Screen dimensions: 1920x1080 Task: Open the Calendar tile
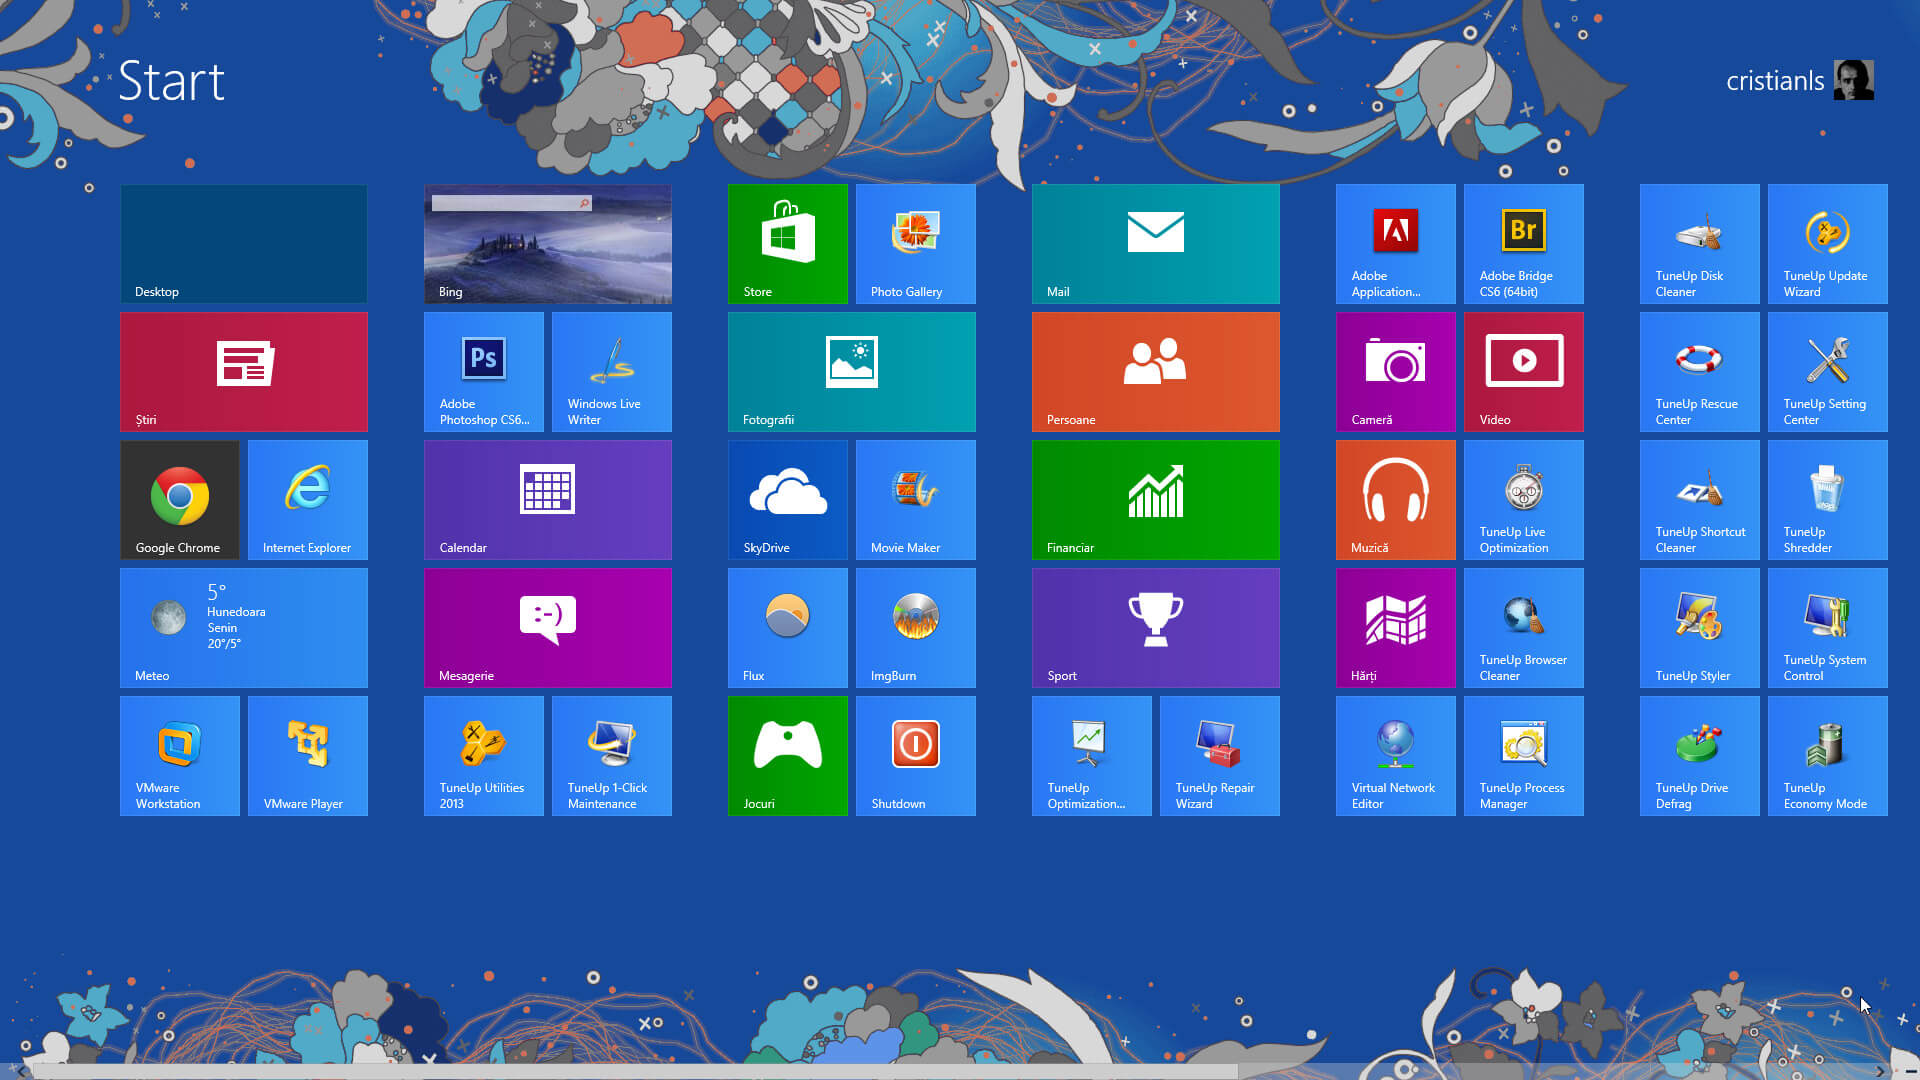[547, 499]
